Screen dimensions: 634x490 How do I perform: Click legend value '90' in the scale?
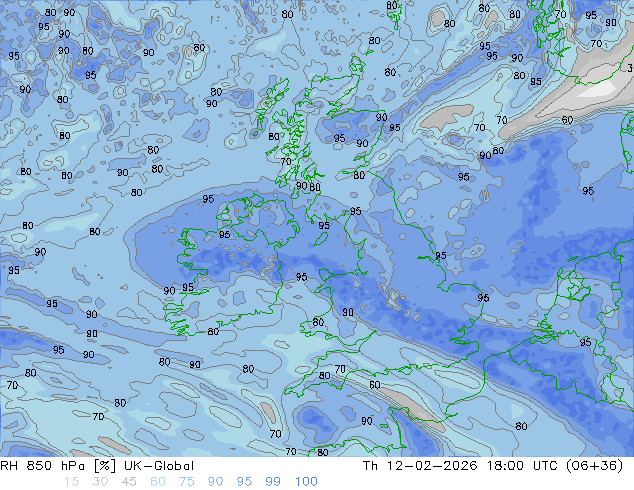(x=215, y=482)
